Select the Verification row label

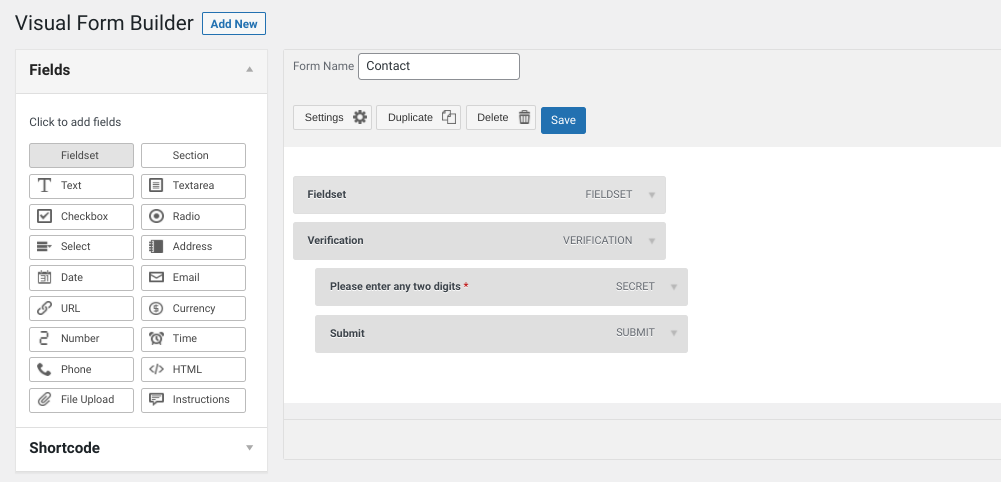(335, 240)
